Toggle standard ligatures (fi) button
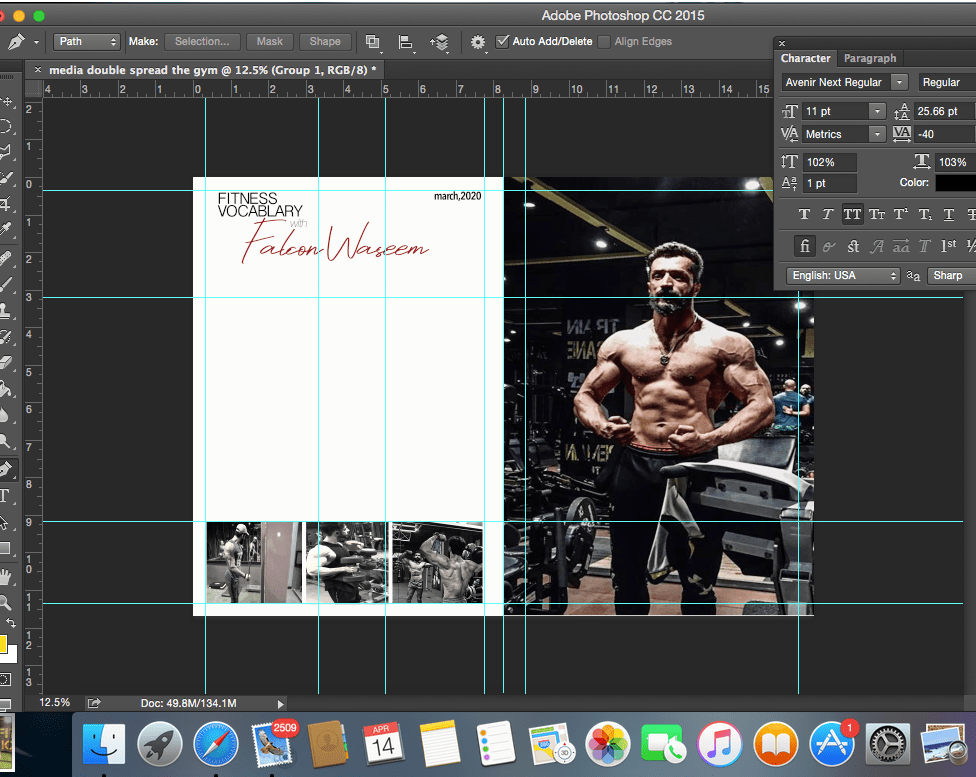 pyautogui.click(x=804, y=246)
